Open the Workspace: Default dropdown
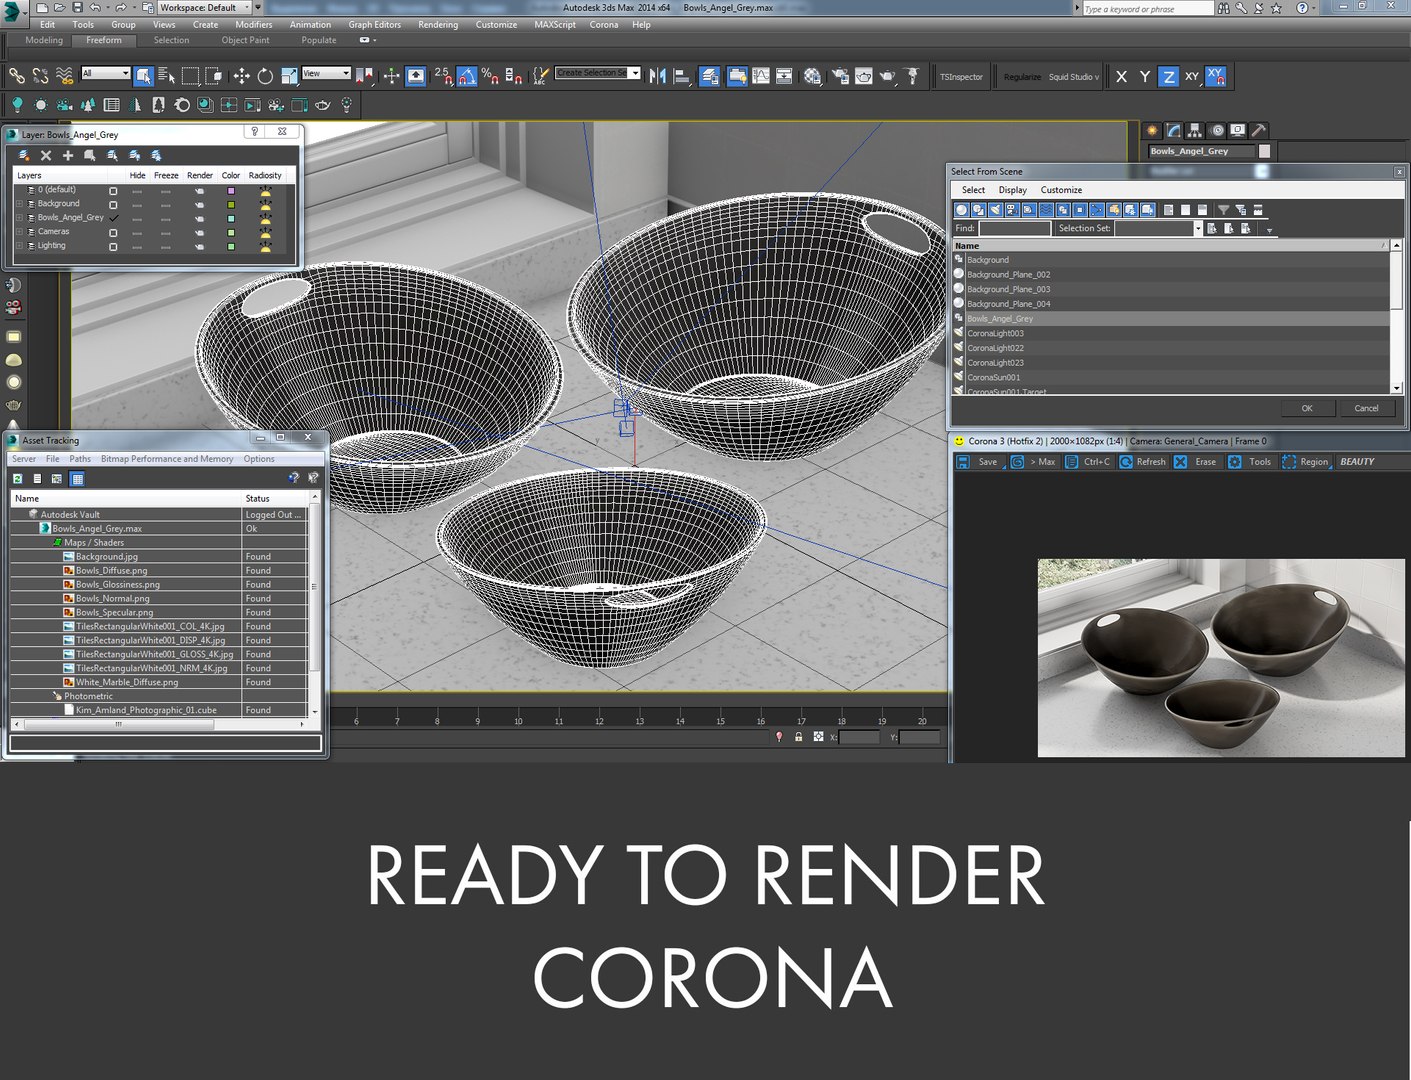1411x1080 pixels. 204,7
